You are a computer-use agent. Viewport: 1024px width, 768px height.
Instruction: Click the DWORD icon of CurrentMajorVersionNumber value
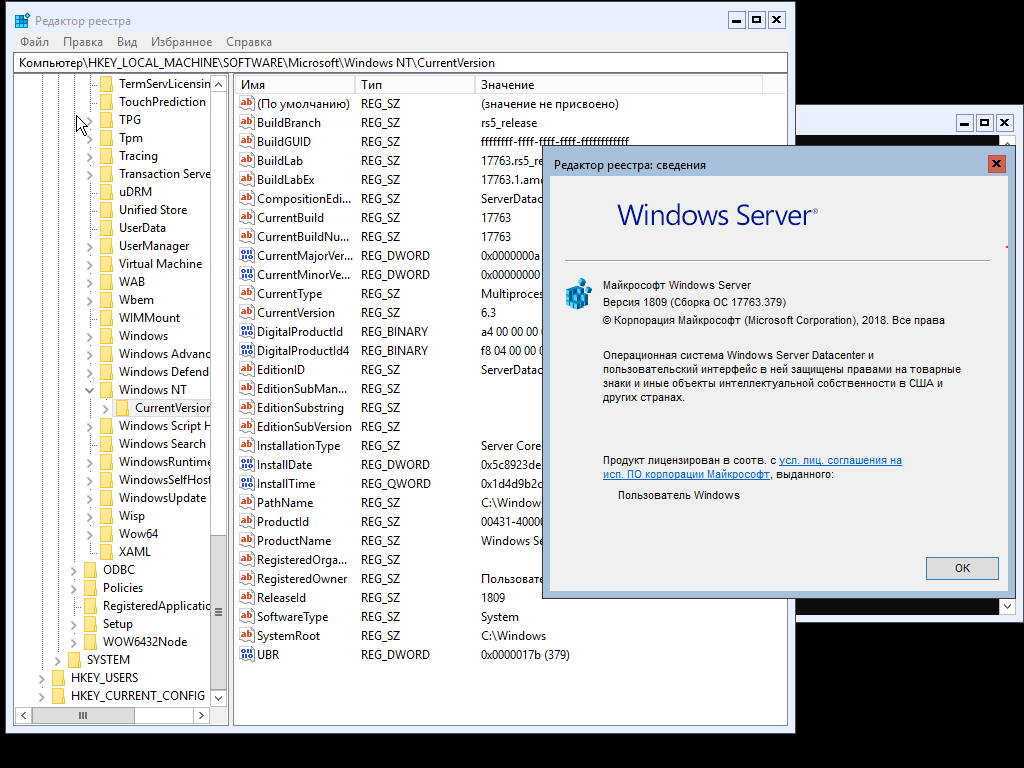tap(246, 255)
